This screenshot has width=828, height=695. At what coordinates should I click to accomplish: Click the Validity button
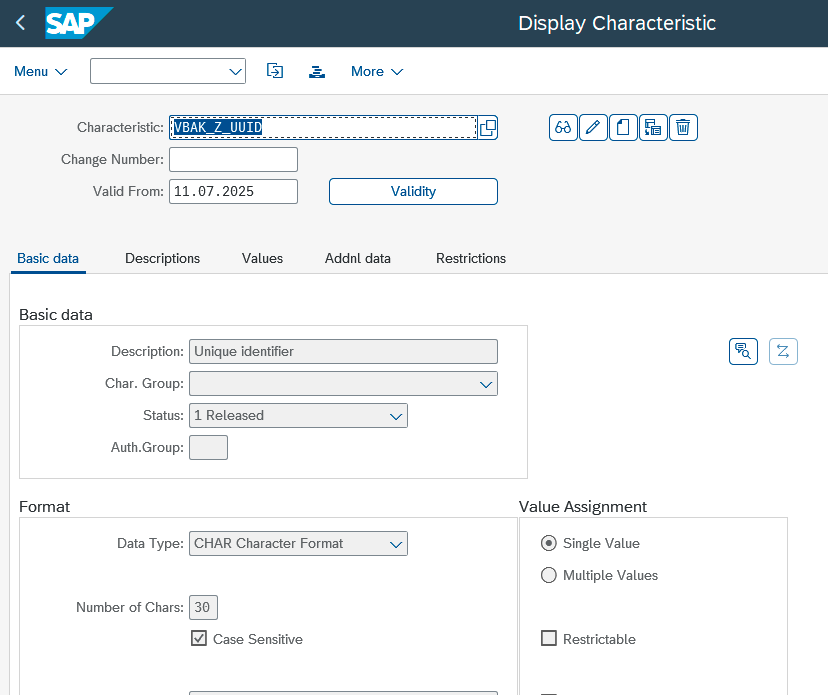click(413, 191)
